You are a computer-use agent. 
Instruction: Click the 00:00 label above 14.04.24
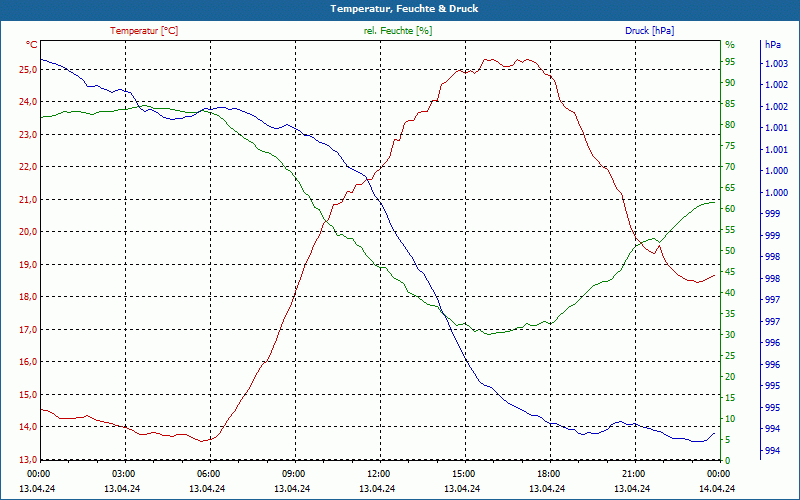(717, 474)
